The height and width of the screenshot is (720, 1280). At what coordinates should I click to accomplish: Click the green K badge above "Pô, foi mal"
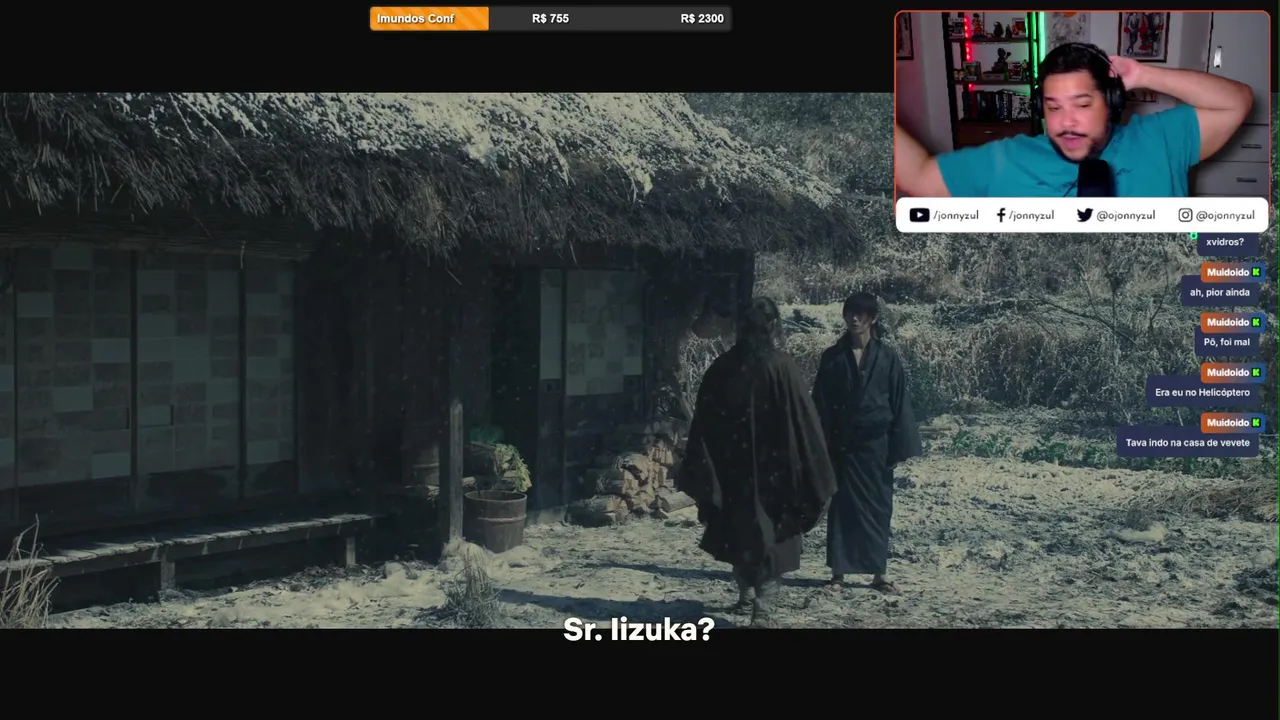(x=1257, y=322)
